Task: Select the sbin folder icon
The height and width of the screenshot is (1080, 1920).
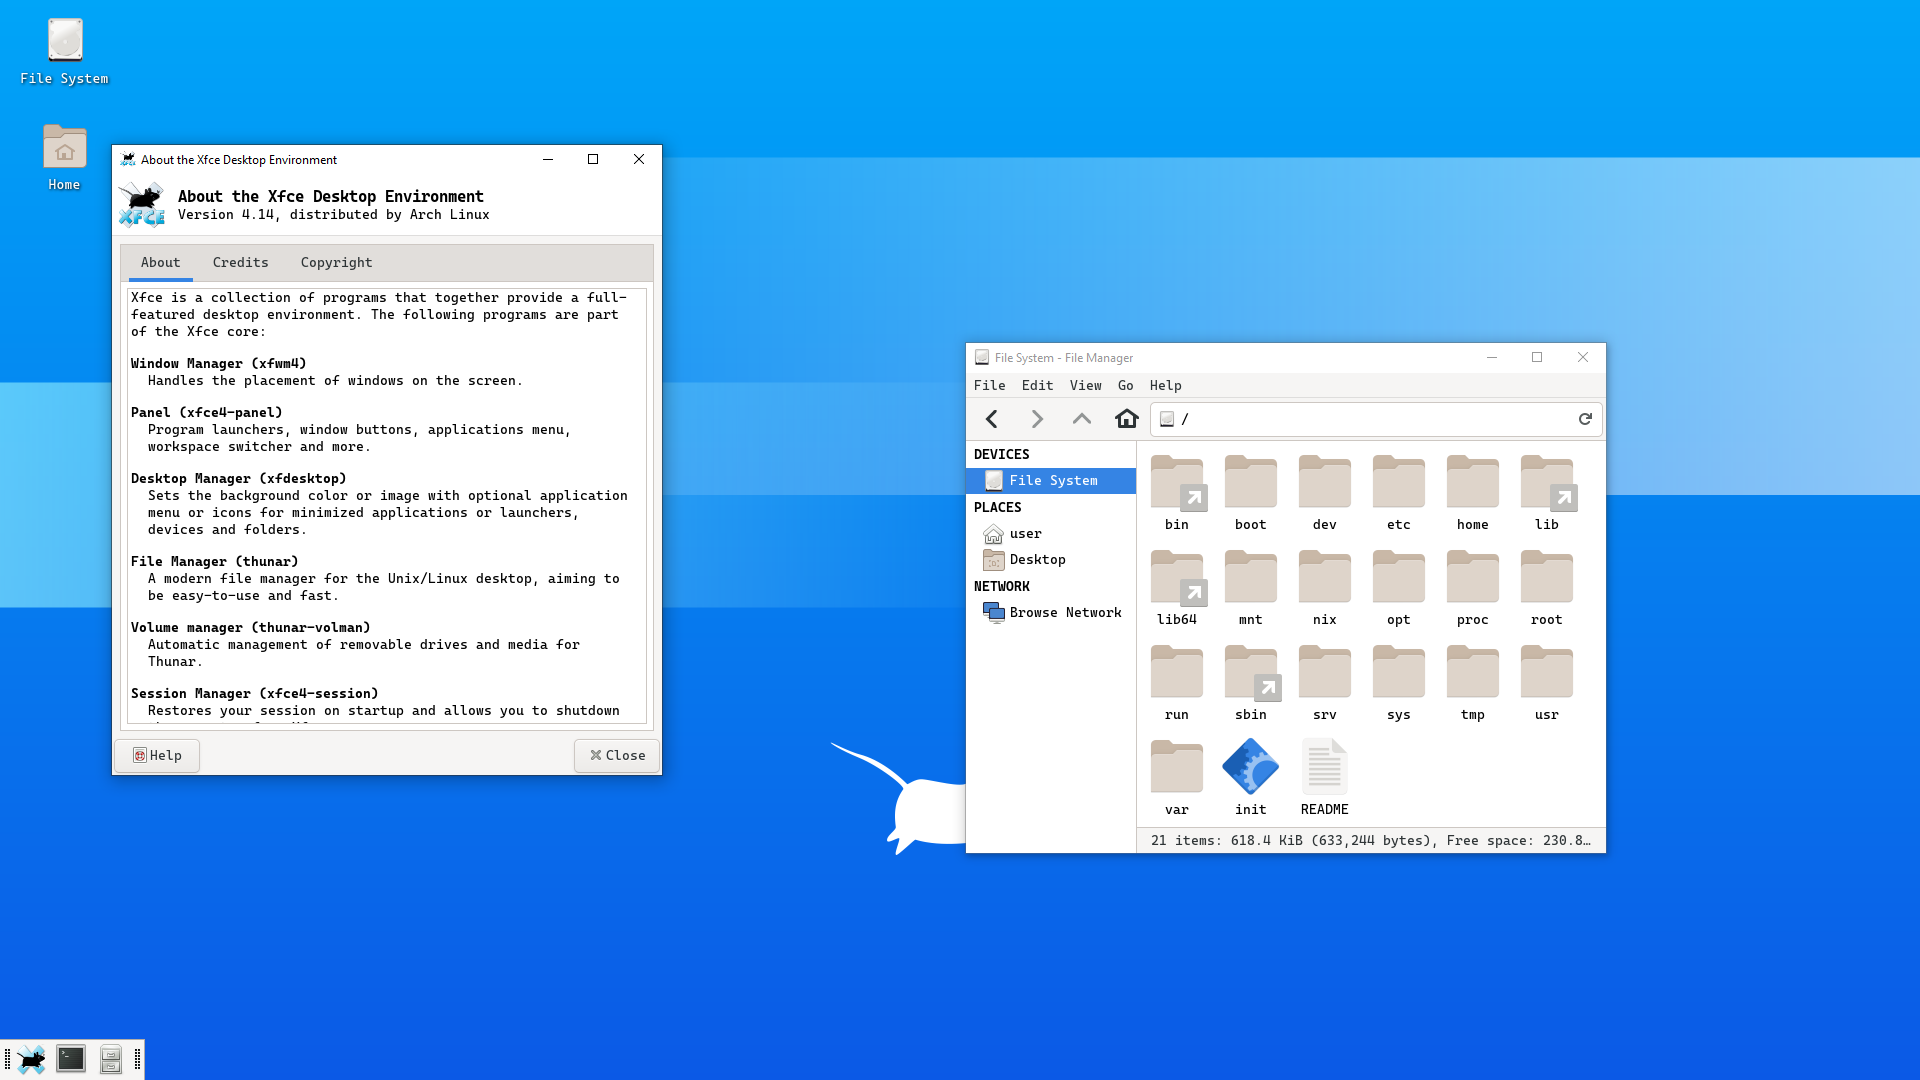Action: [1251, 673]
